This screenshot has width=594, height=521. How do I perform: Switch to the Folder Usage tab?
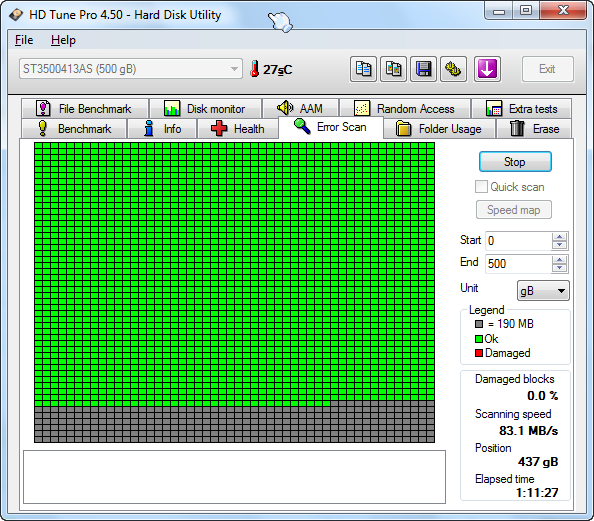(439, 128)
